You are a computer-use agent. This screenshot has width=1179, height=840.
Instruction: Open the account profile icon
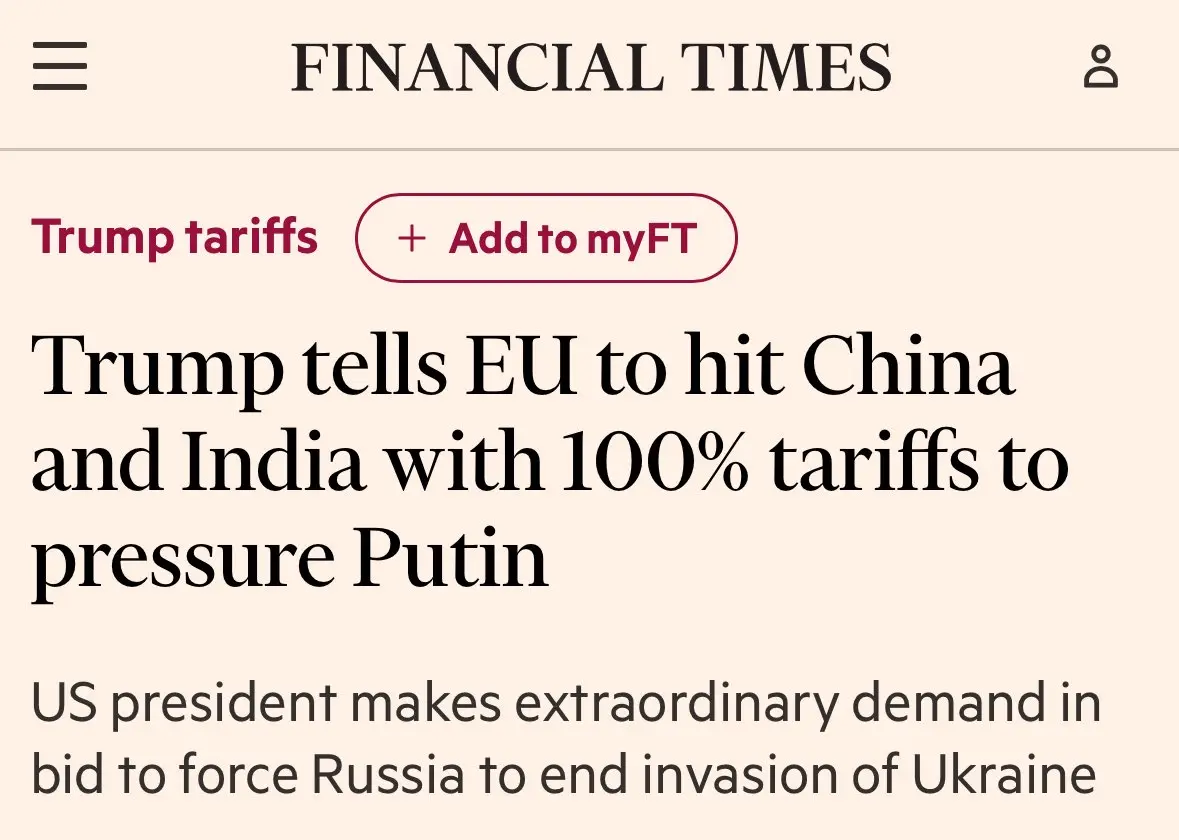tap(1101, 67)
